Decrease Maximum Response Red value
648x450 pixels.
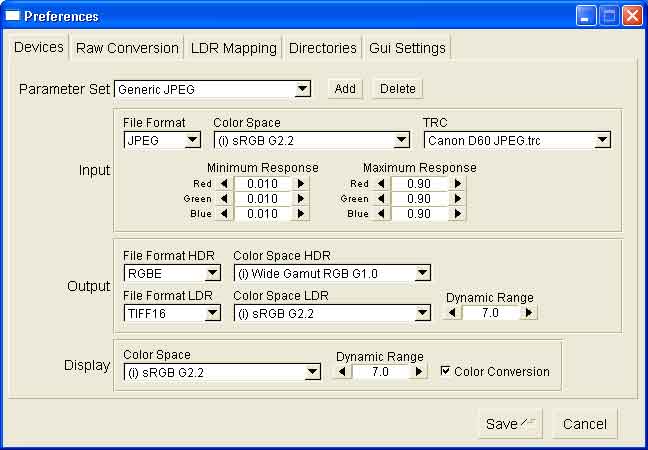click(381, 183)
